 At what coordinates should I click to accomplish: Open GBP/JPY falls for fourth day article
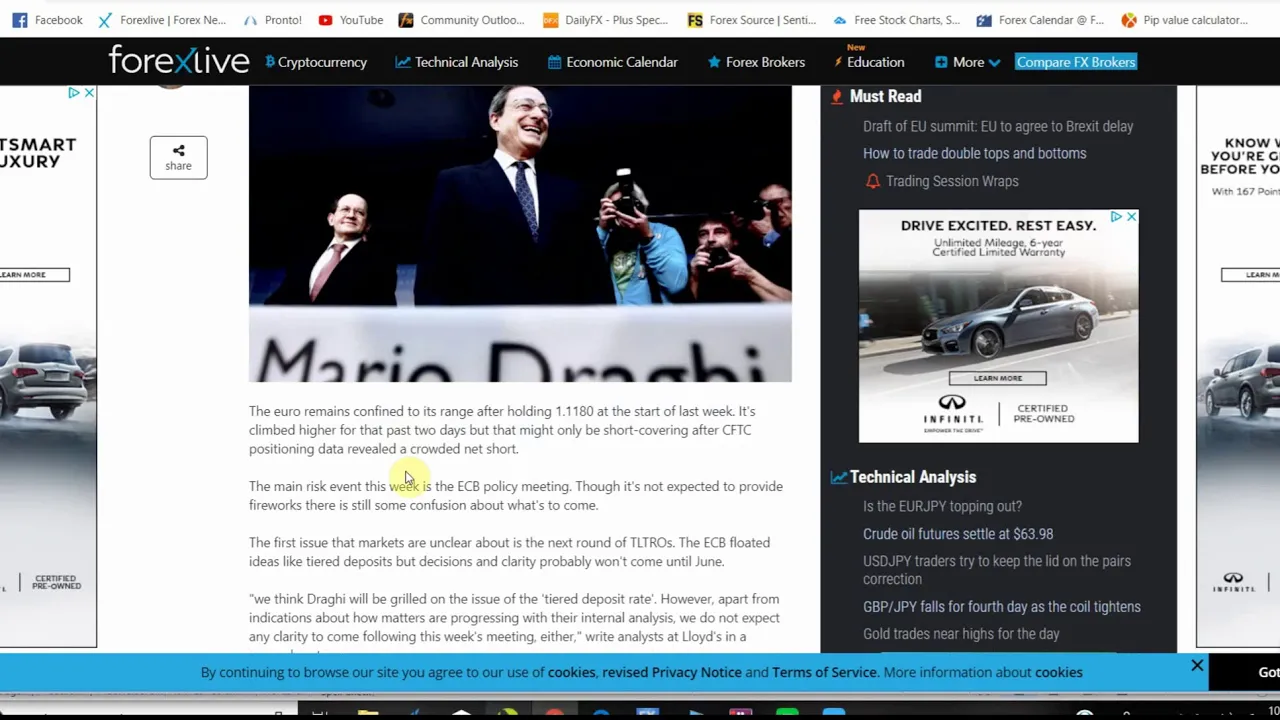tap(1001, 607)
